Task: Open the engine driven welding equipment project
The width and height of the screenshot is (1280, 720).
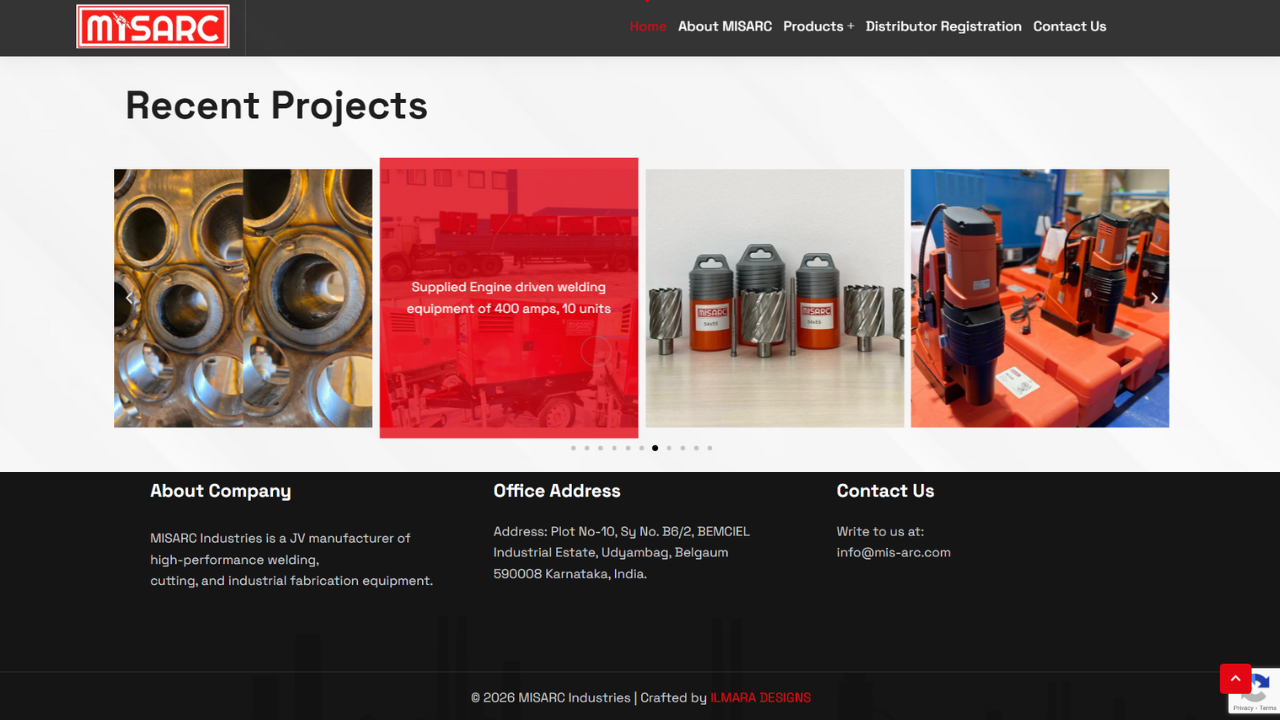Action: pyautogui.click(x=509, y=298)
